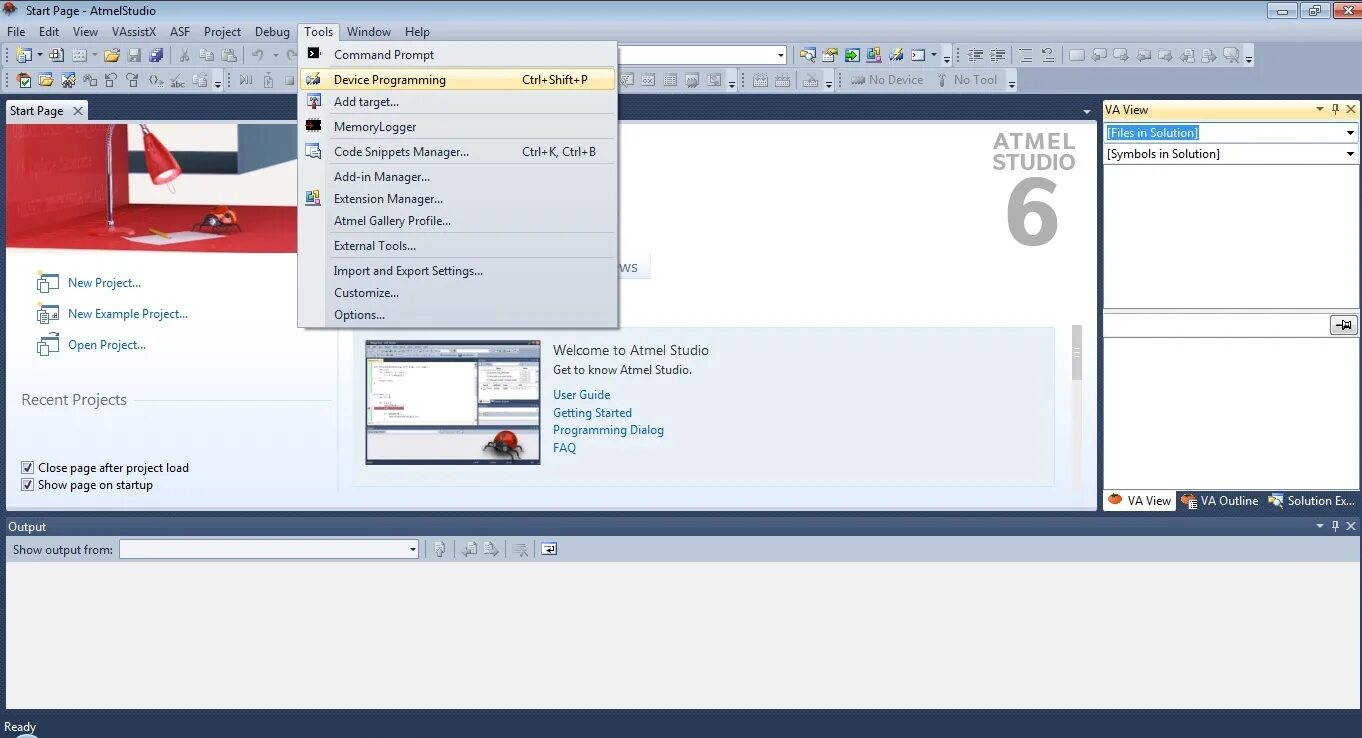Viewport: 1362px width, 738px height.
Task: Open the Debug menu
Action: click(x=272, y=32)
